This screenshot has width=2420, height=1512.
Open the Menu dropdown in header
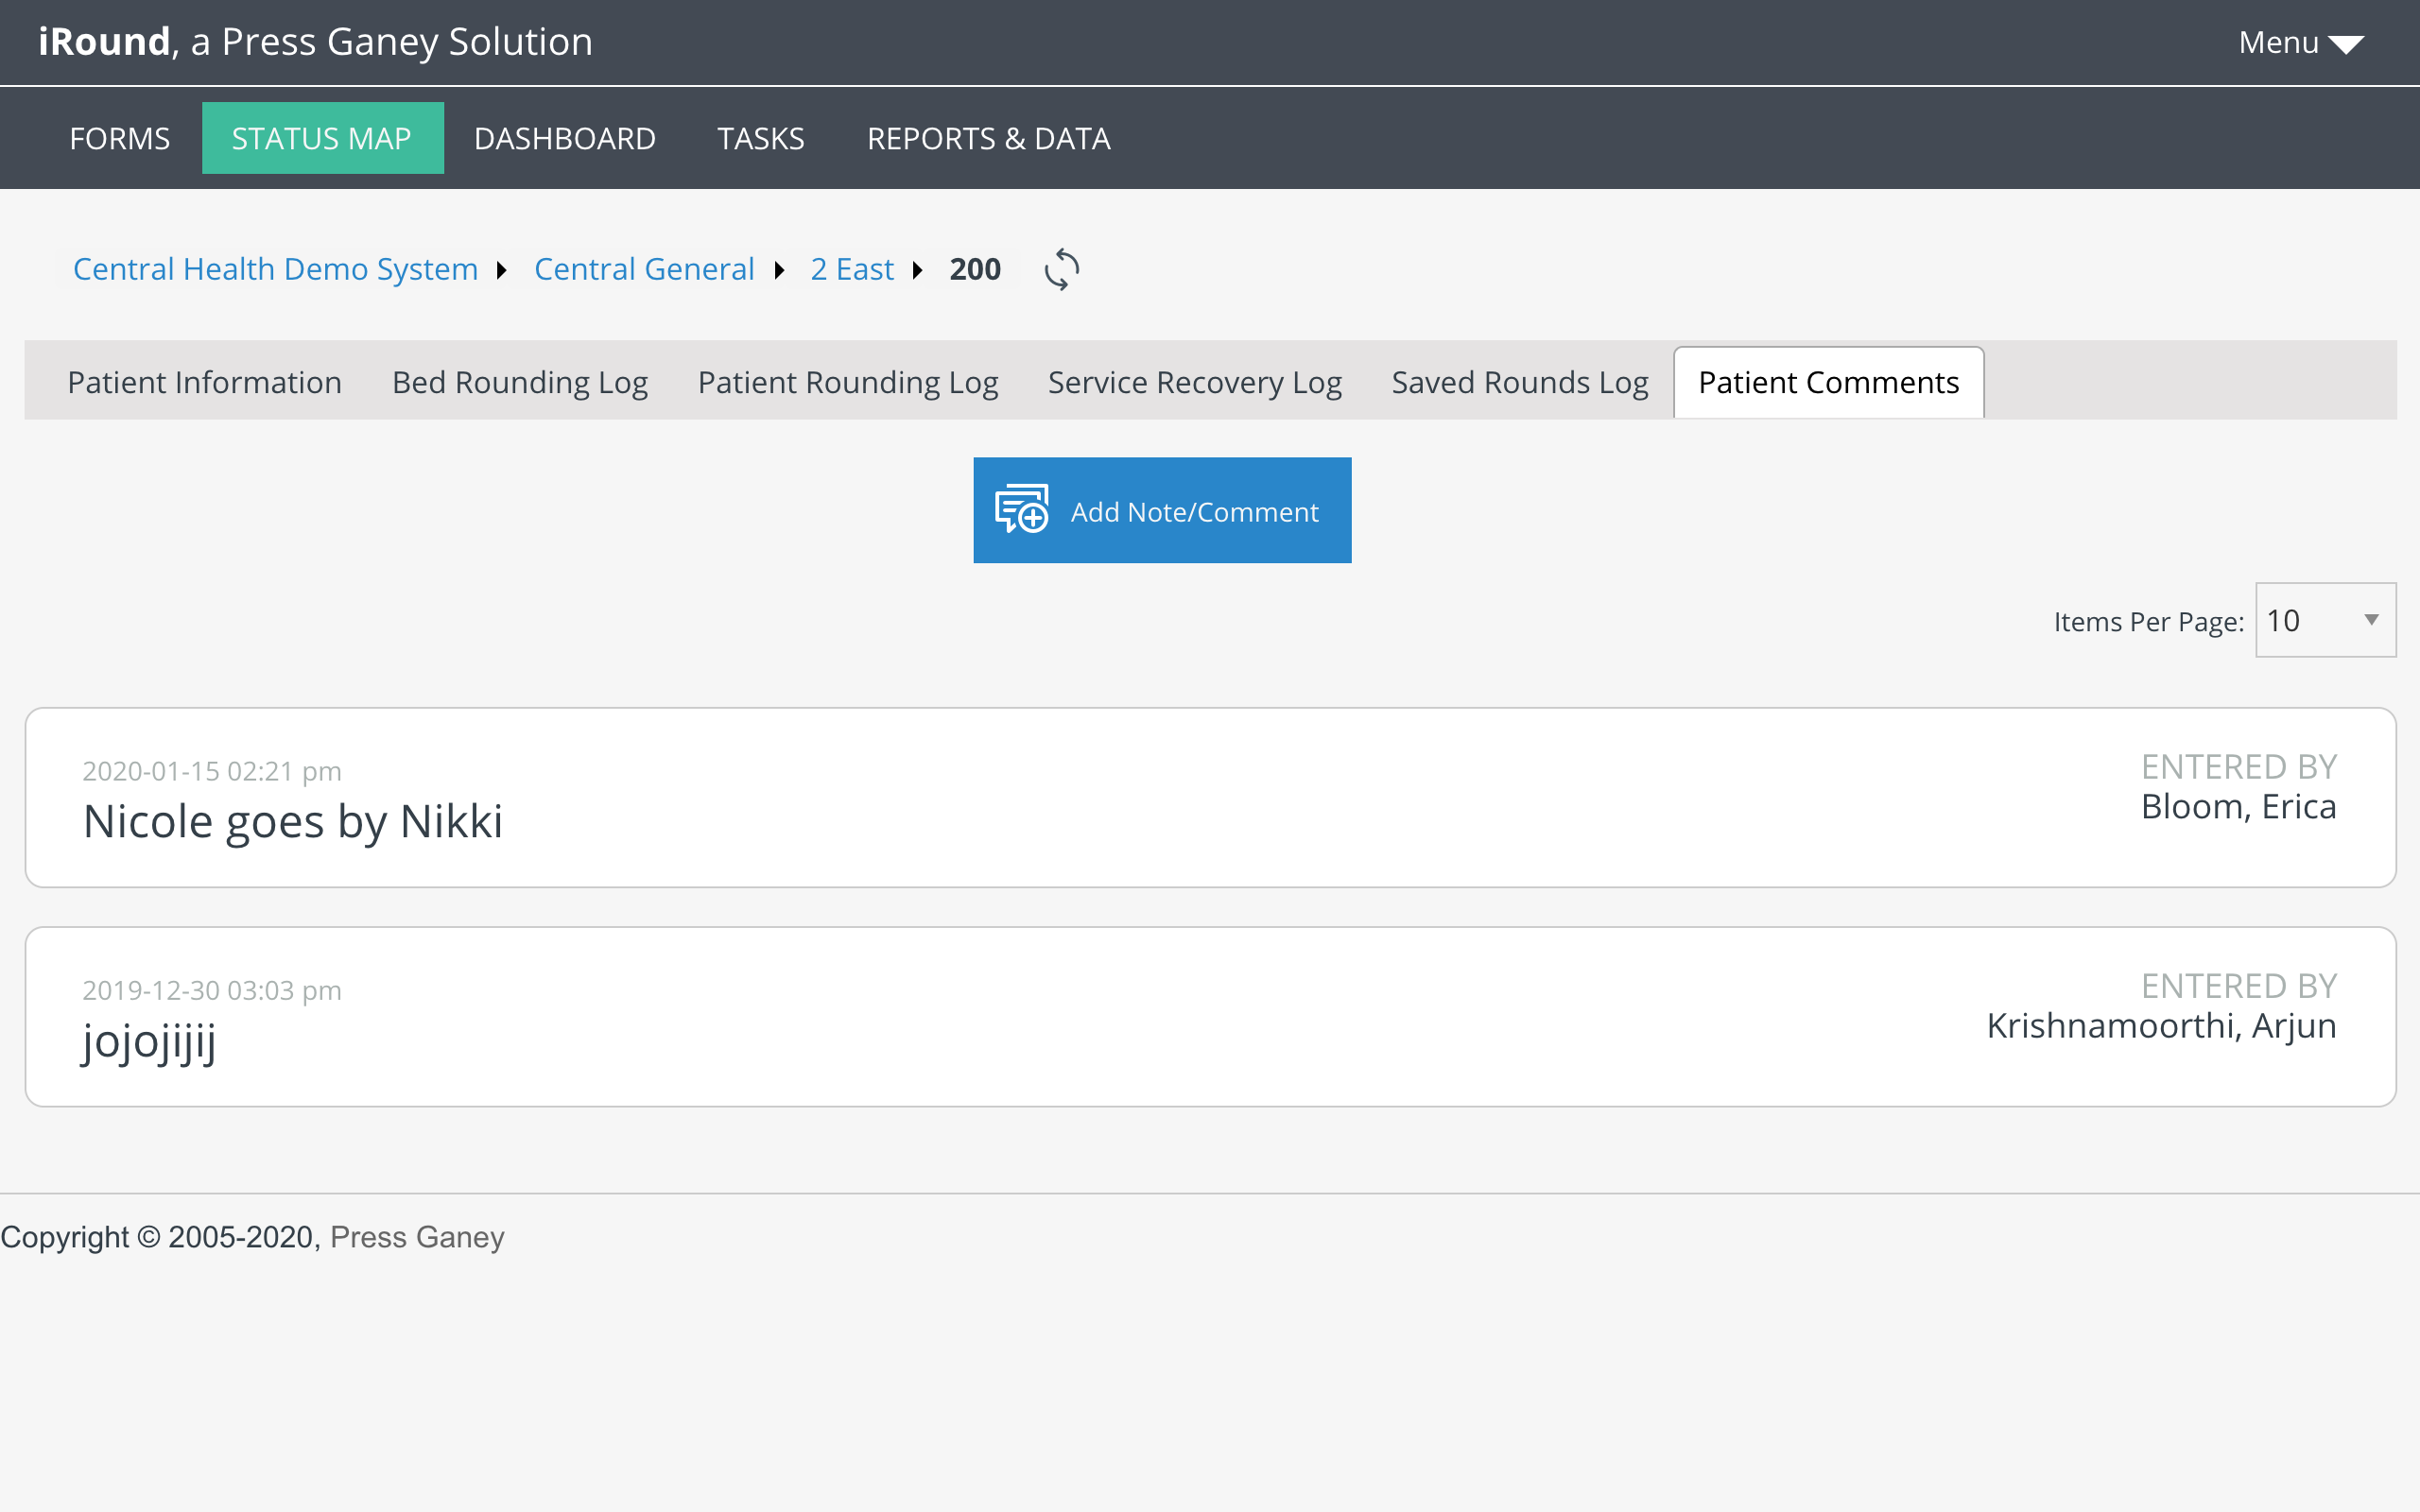pyautogui.click(x=2300, y=42)
